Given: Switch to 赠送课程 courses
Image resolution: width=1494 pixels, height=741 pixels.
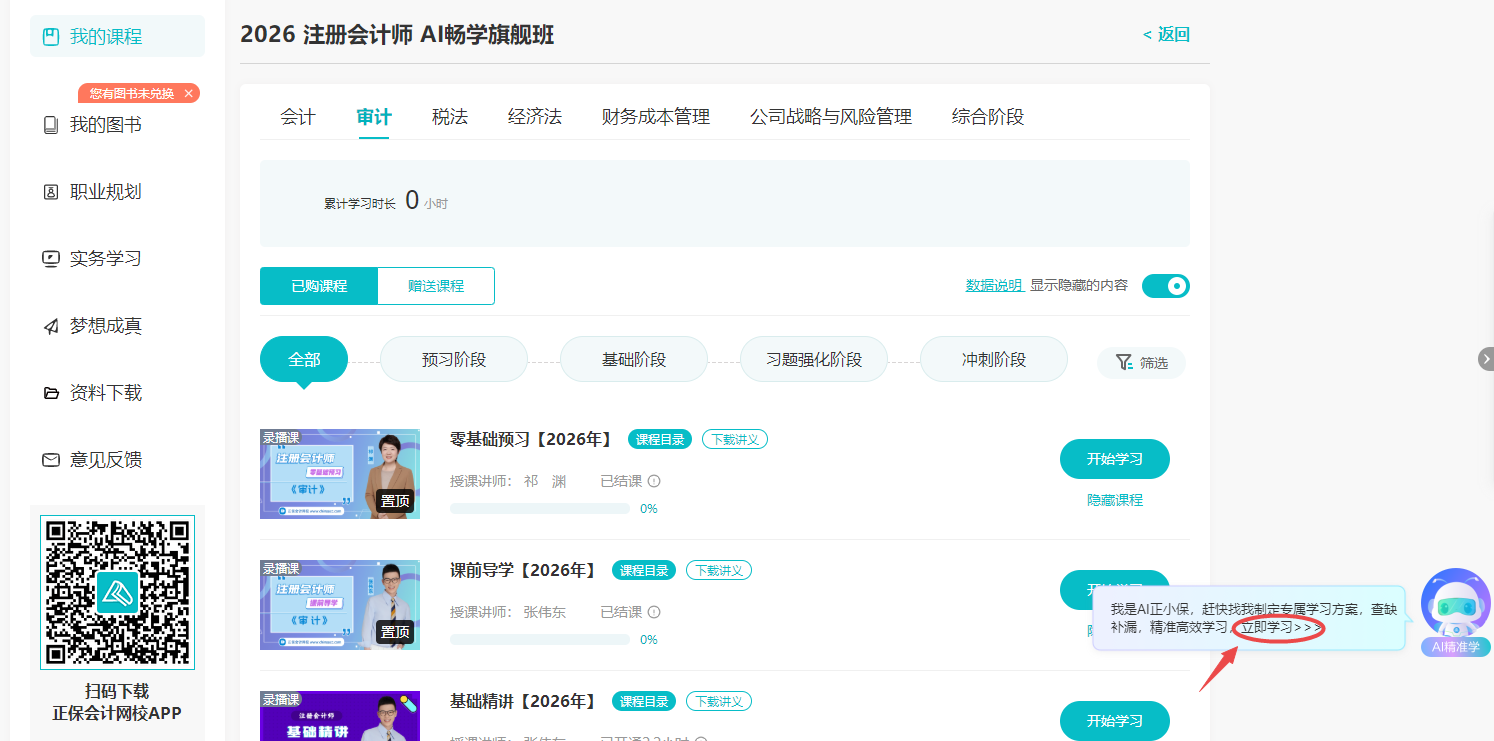Looking at the screenshot, I should tap(435, 285).
